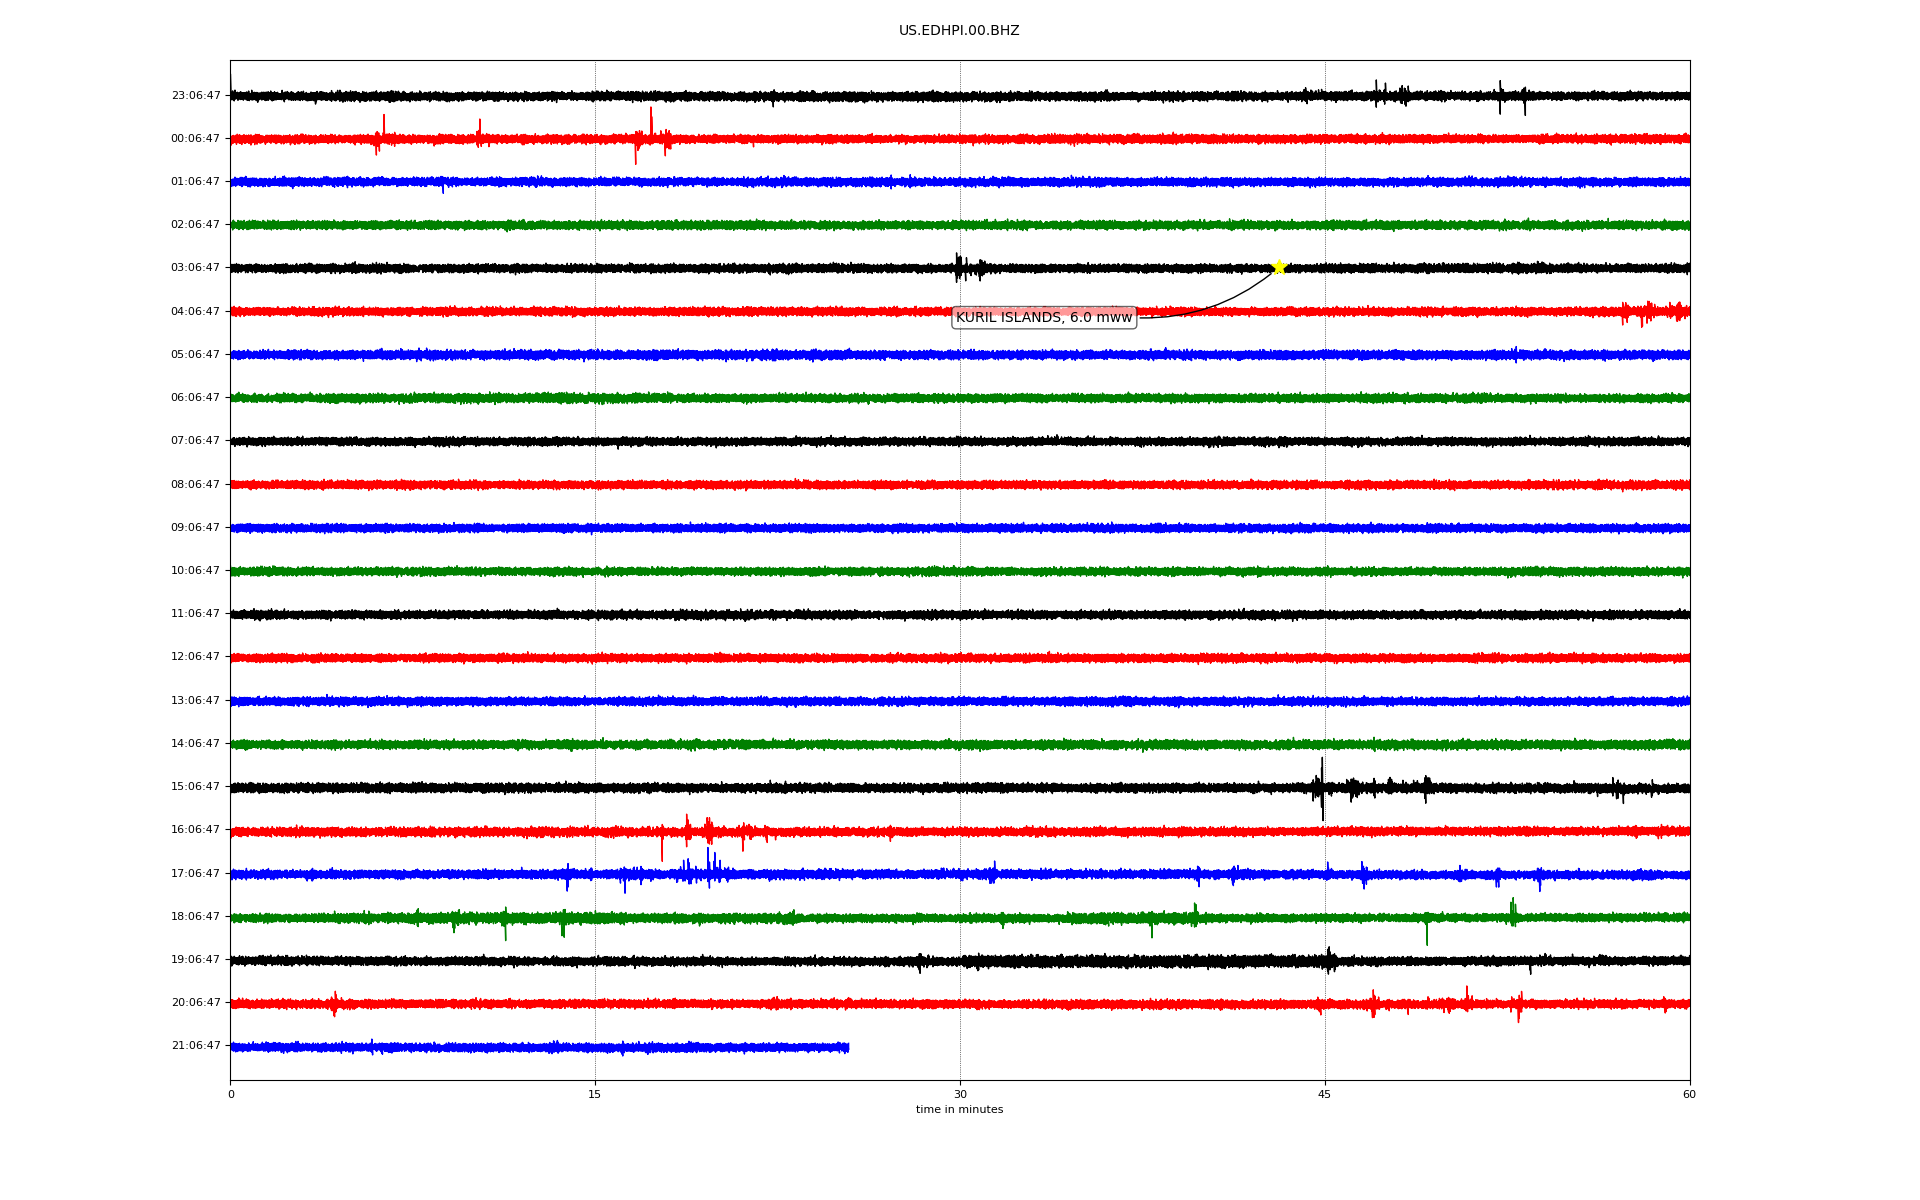Click the 05:06:47 time label

coord(196,355)
